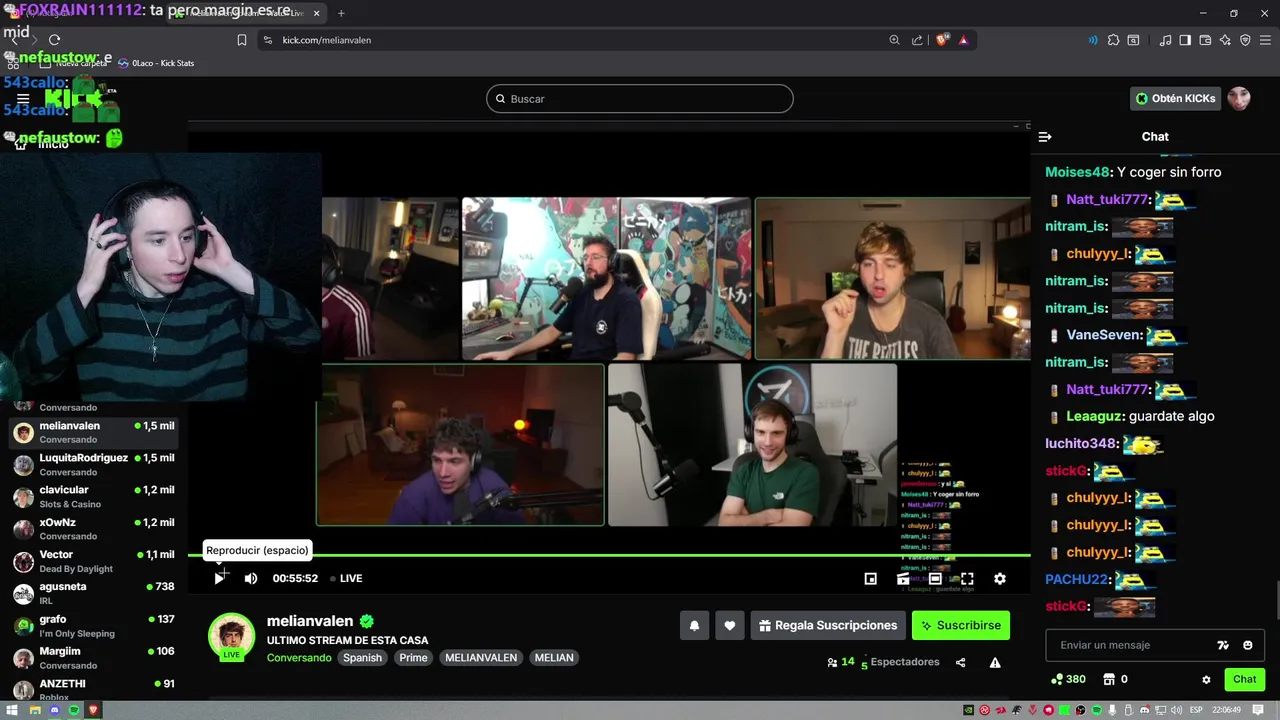This screenshot has width=1280, height=720.
Task: Click in the Buscar search field
Action: (x=640, y=99)
